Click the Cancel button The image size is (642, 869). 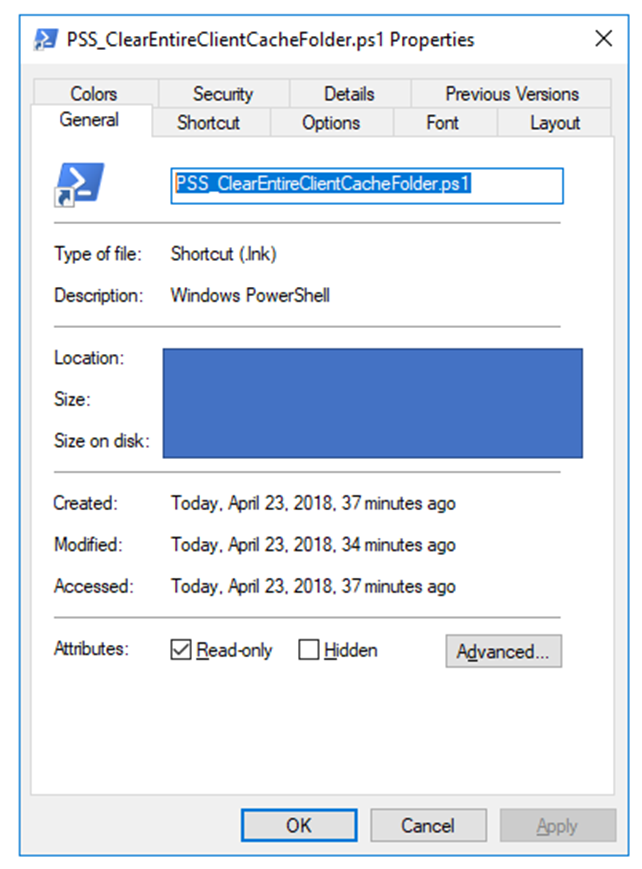[x=428, y=825]
